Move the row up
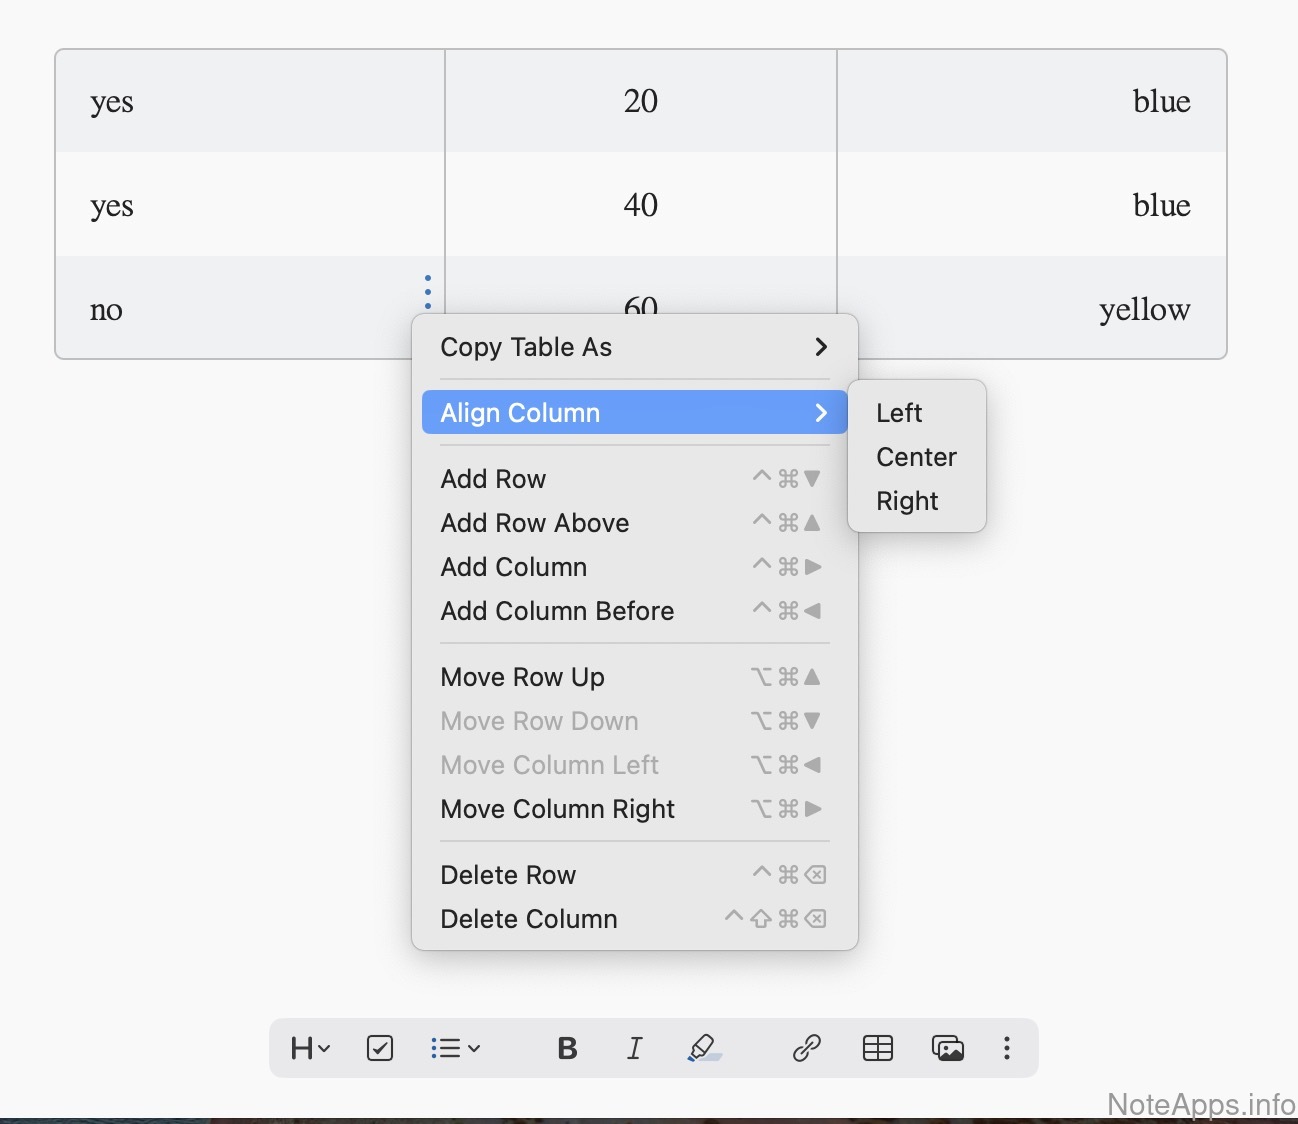Screen dimensions: 1298x1124 [x=522, y=677]
